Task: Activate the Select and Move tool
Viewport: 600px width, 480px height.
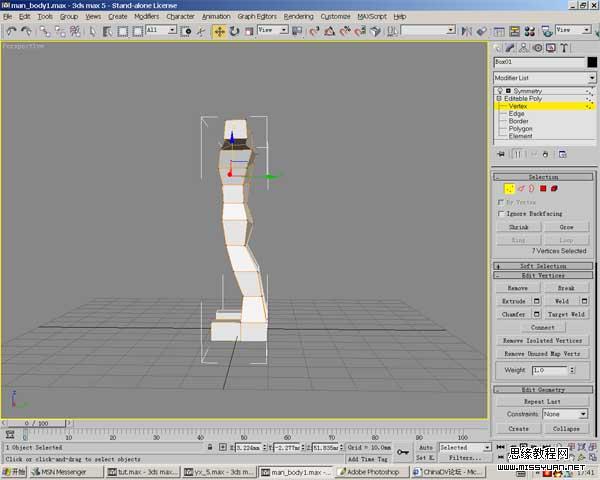Action: click(x=219, y=31)
